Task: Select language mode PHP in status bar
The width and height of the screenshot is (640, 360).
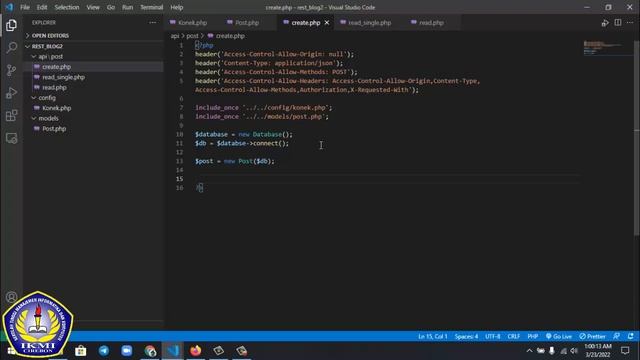Action: (x=532, y=336)
